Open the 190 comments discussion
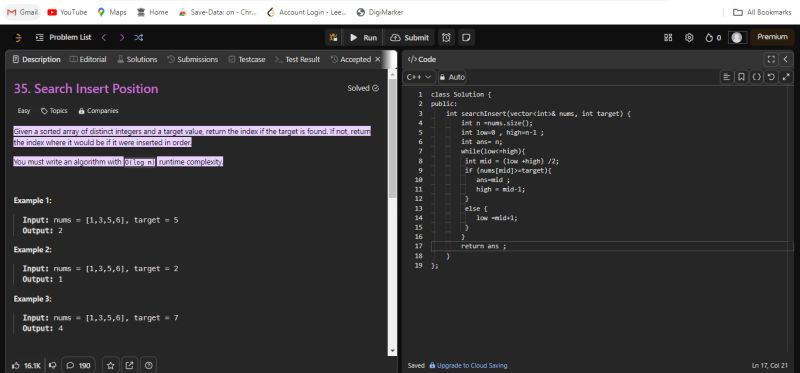This screenshot has width=800, height=373. click(x=78, y=365)
